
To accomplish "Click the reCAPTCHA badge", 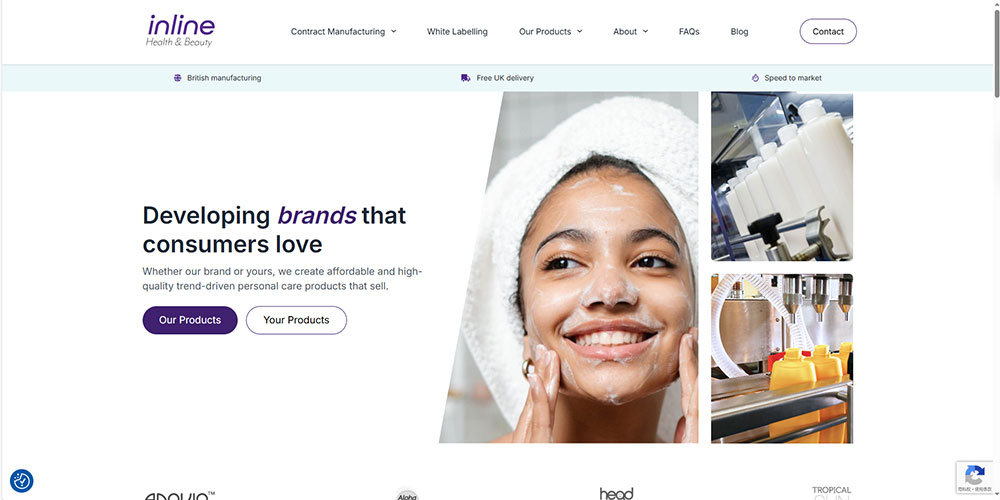I will coord(974,477).
